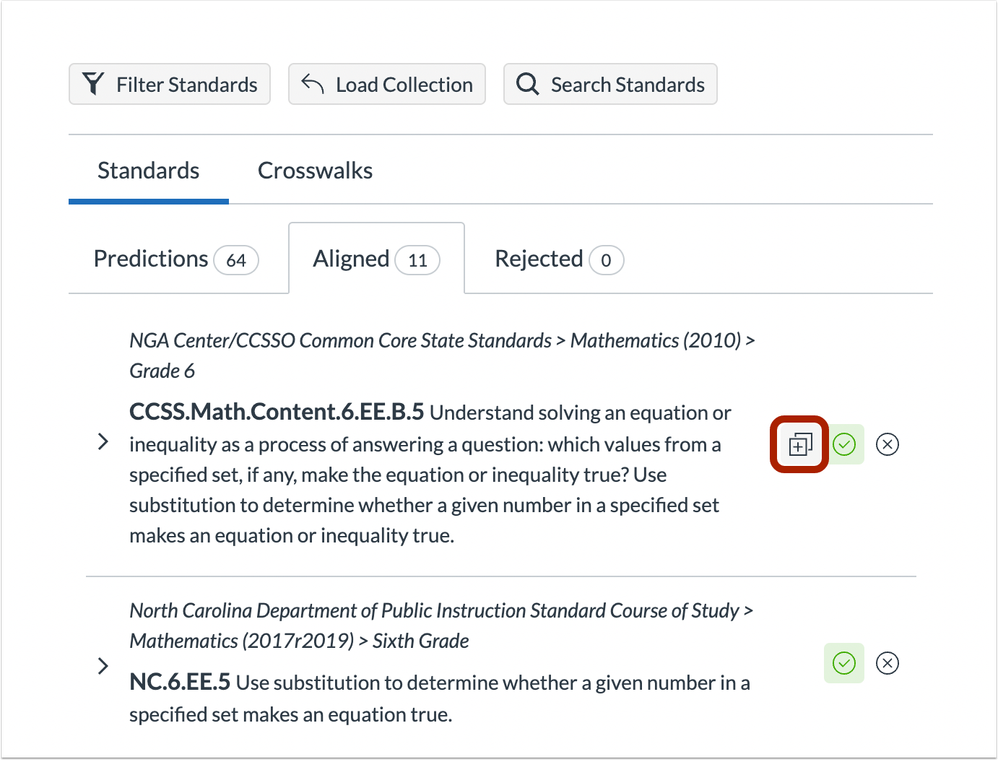This screenshot has width=998, height=760.
Task: Click the add-to-collection icon for CCSS.Math.Content.6.EE.B.5
Action: tap(799, 444)
